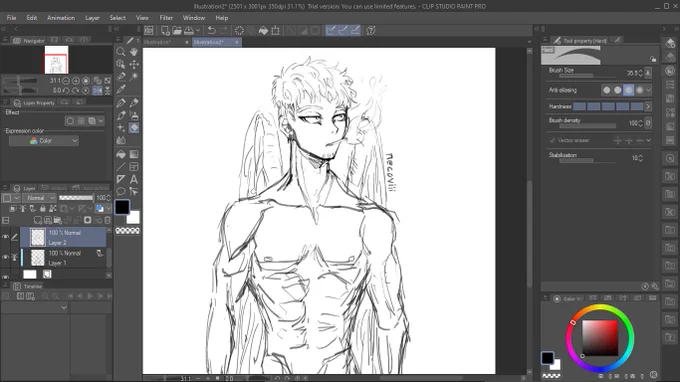Select the Balloon tool
Screen dimensions: 680x382
[x=121, y=191]
